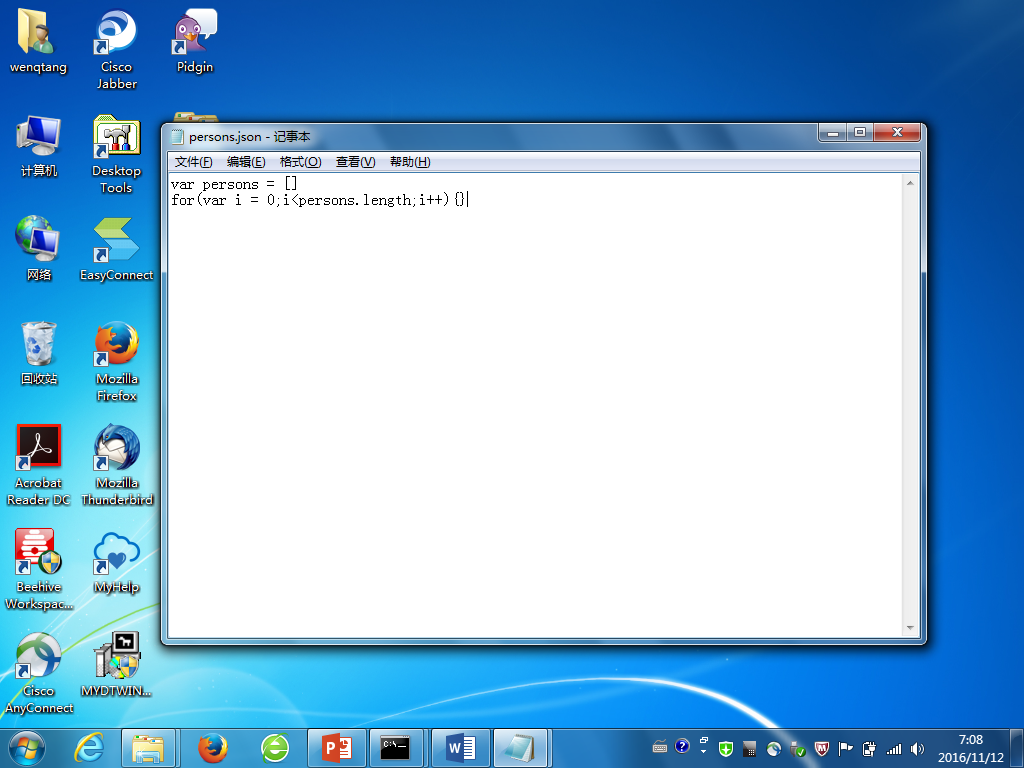Click the blue help question-mark tray icon
This screenshot has height=768, width=1024.
tap(682, 746)
